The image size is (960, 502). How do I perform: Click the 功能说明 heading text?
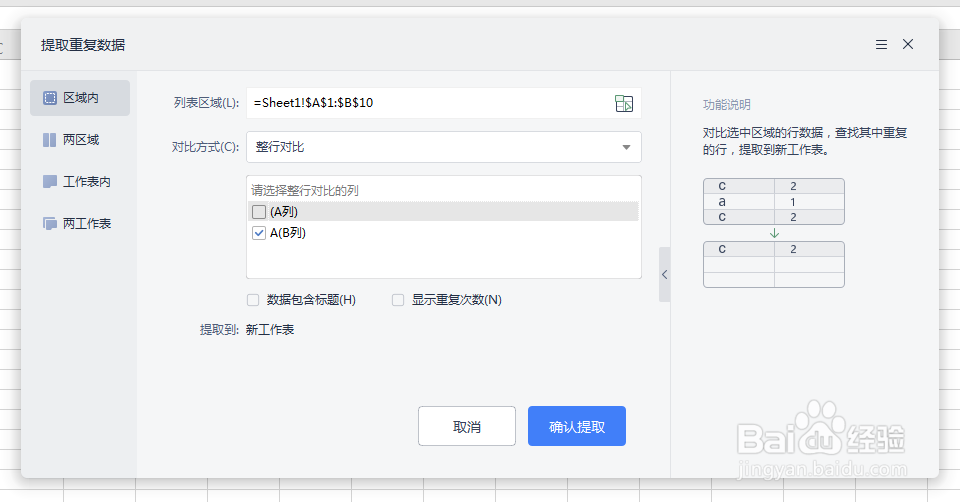point(727,105)
